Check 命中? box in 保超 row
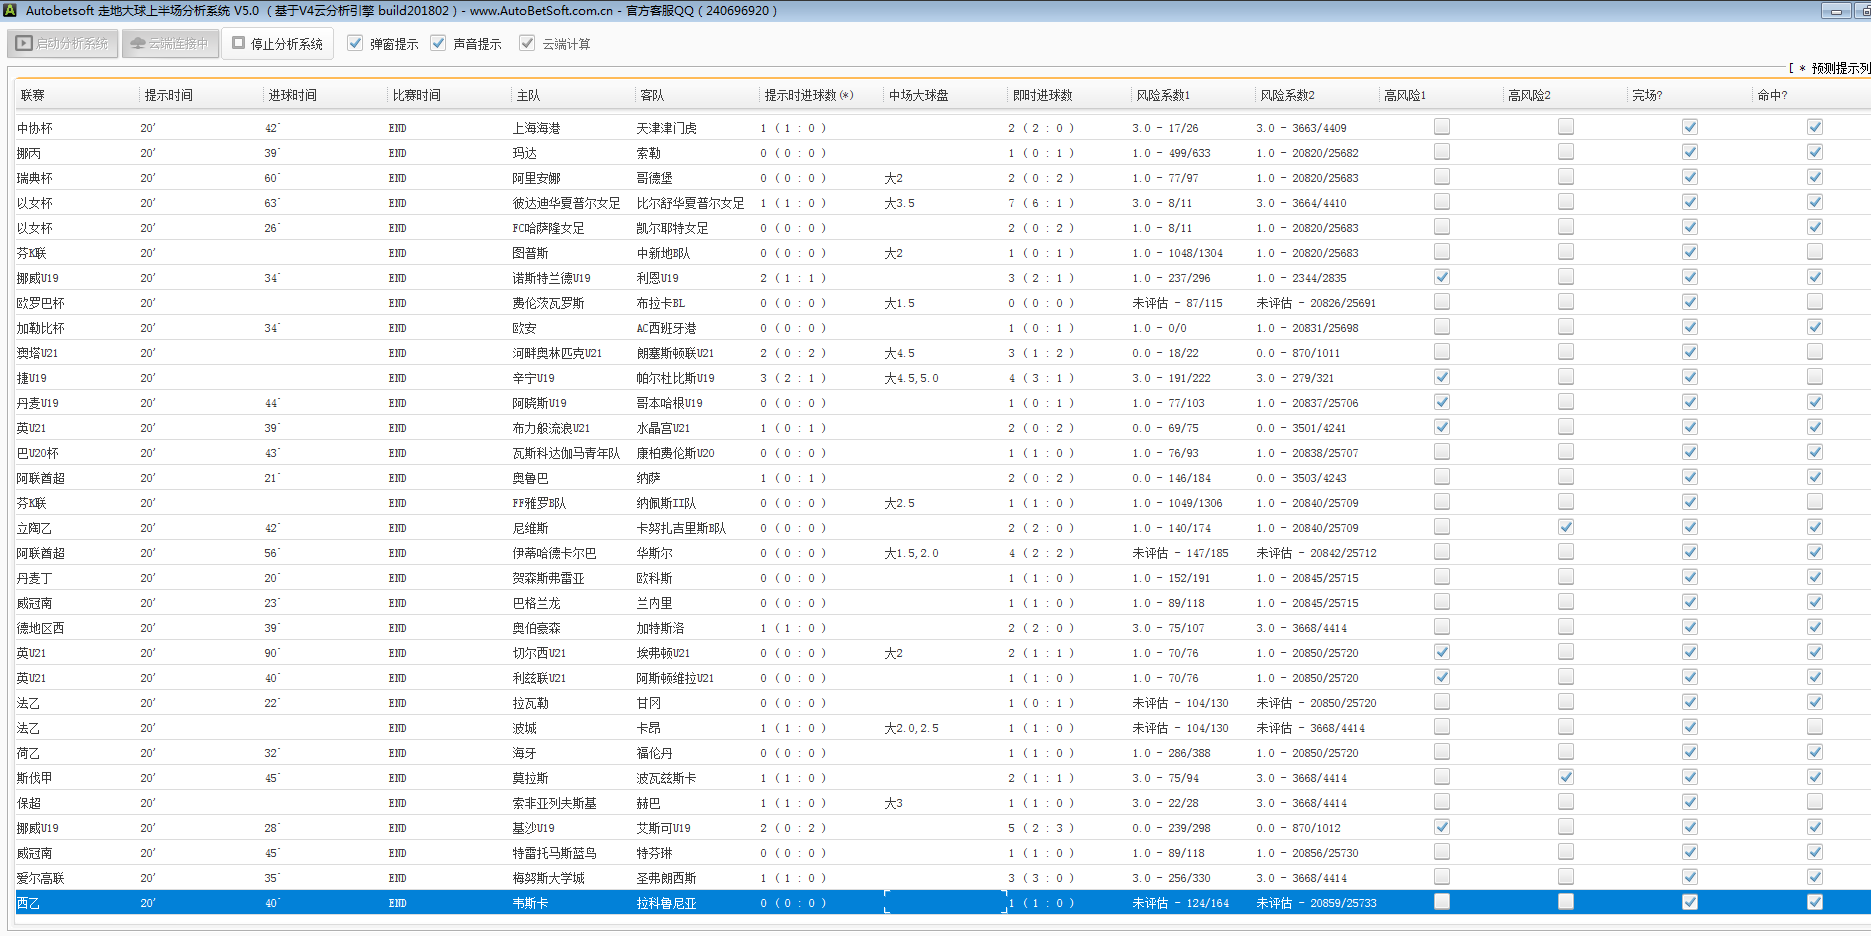This screenshot has width=1871, height=936. pyautogui.click(x=1814, y=802)
